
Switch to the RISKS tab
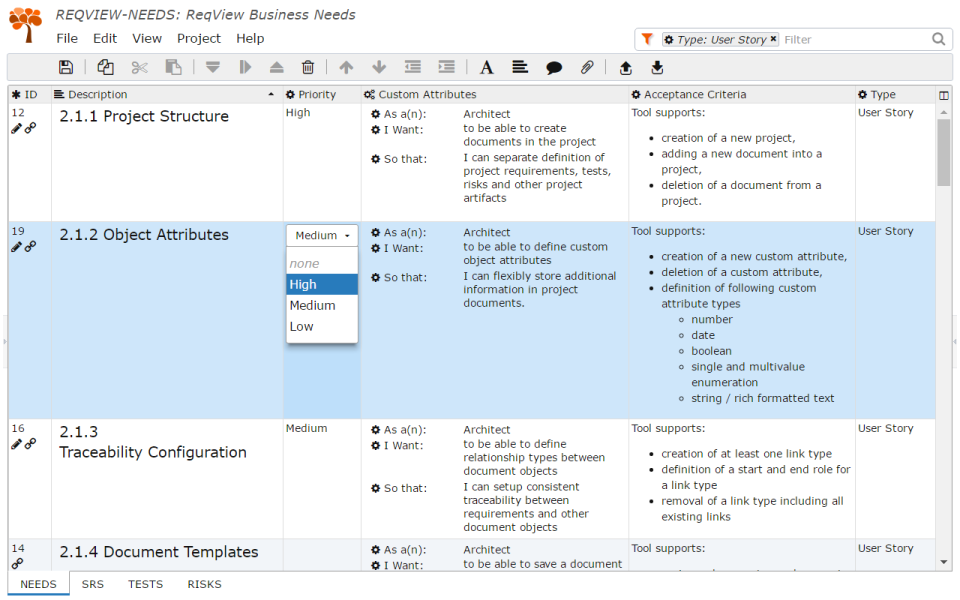[204, 584]
